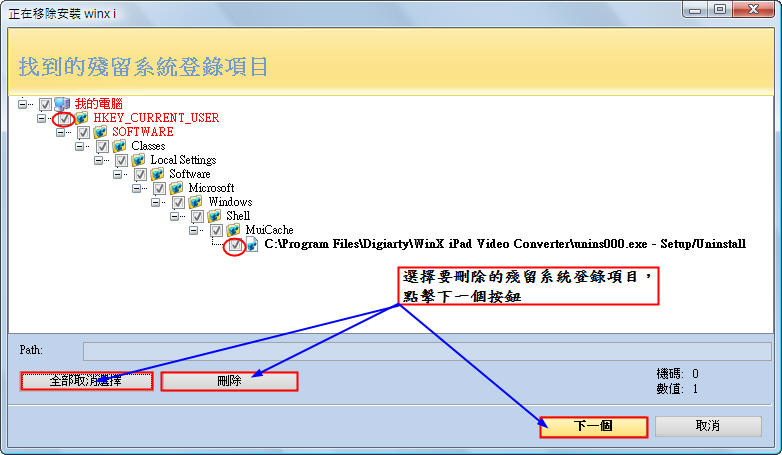The image size is (782, 455).
Task: Toggle the HKEY_CURRENT_USER checkbox
Action: [x=65, y=118]
